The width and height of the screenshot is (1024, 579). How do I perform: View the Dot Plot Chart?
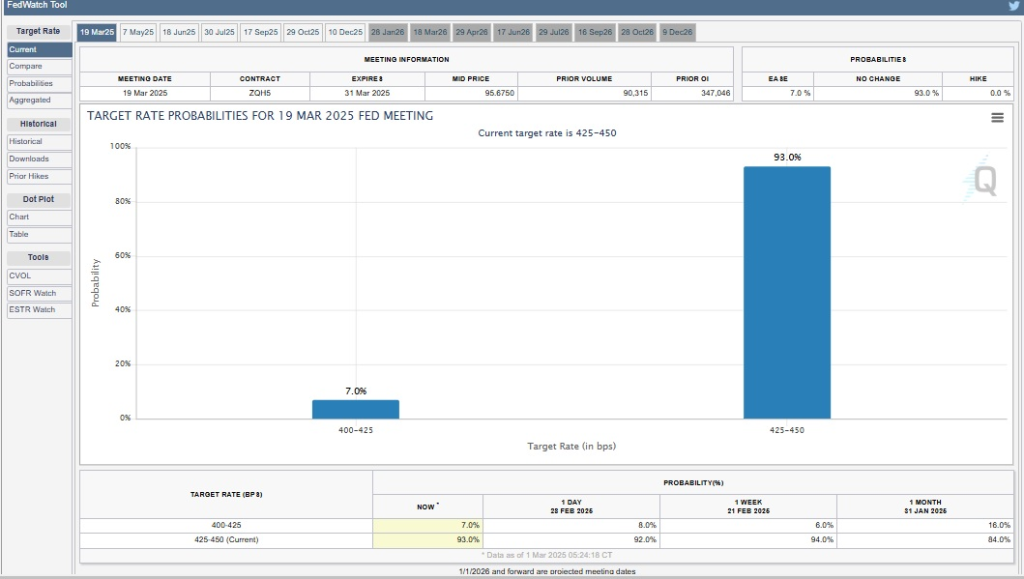click(x=38, y=217)
